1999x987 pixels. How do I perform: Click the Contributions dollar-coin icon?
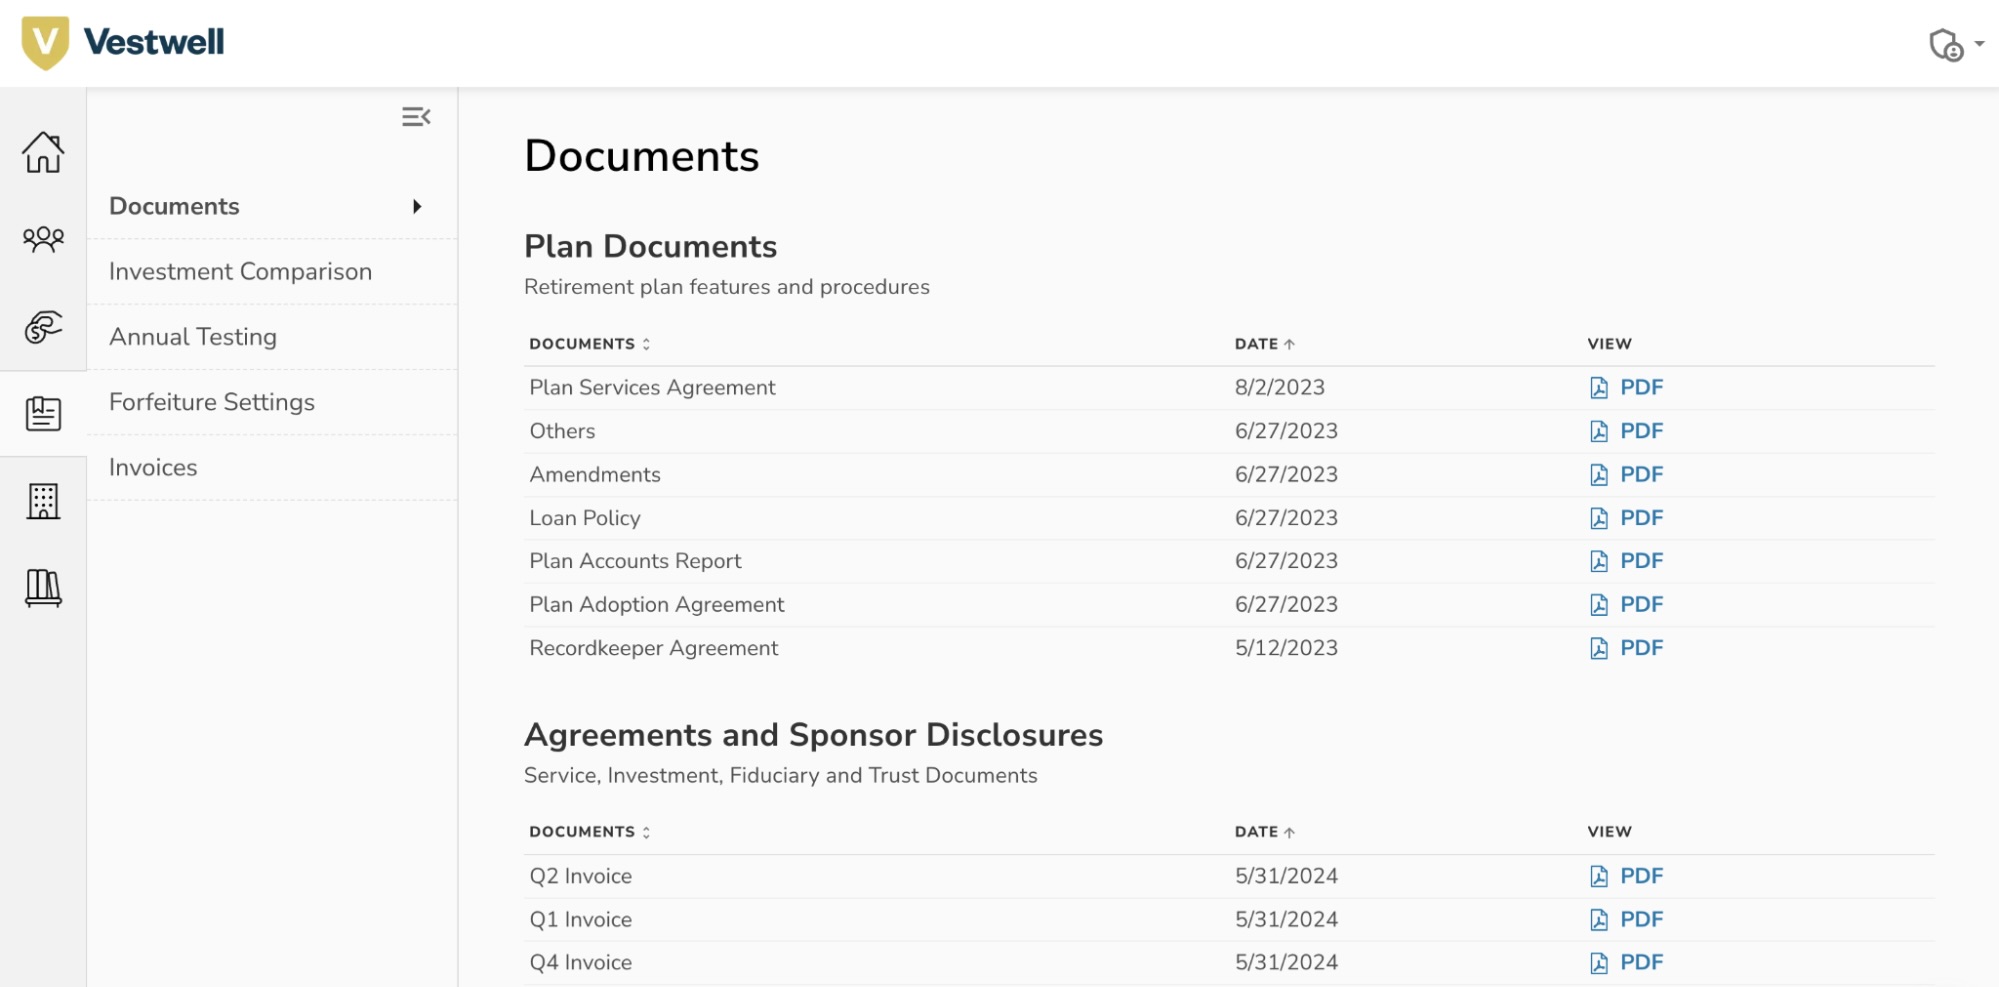(42, 326)
